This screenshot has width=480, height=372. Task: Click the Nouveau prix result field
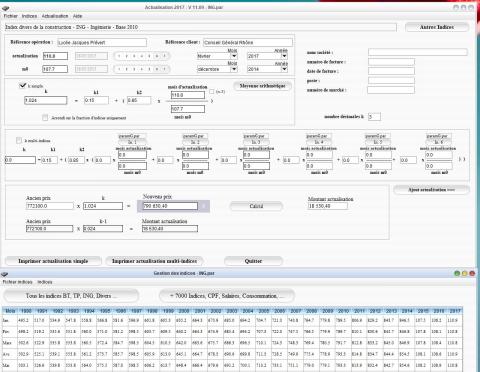[170, 206]
